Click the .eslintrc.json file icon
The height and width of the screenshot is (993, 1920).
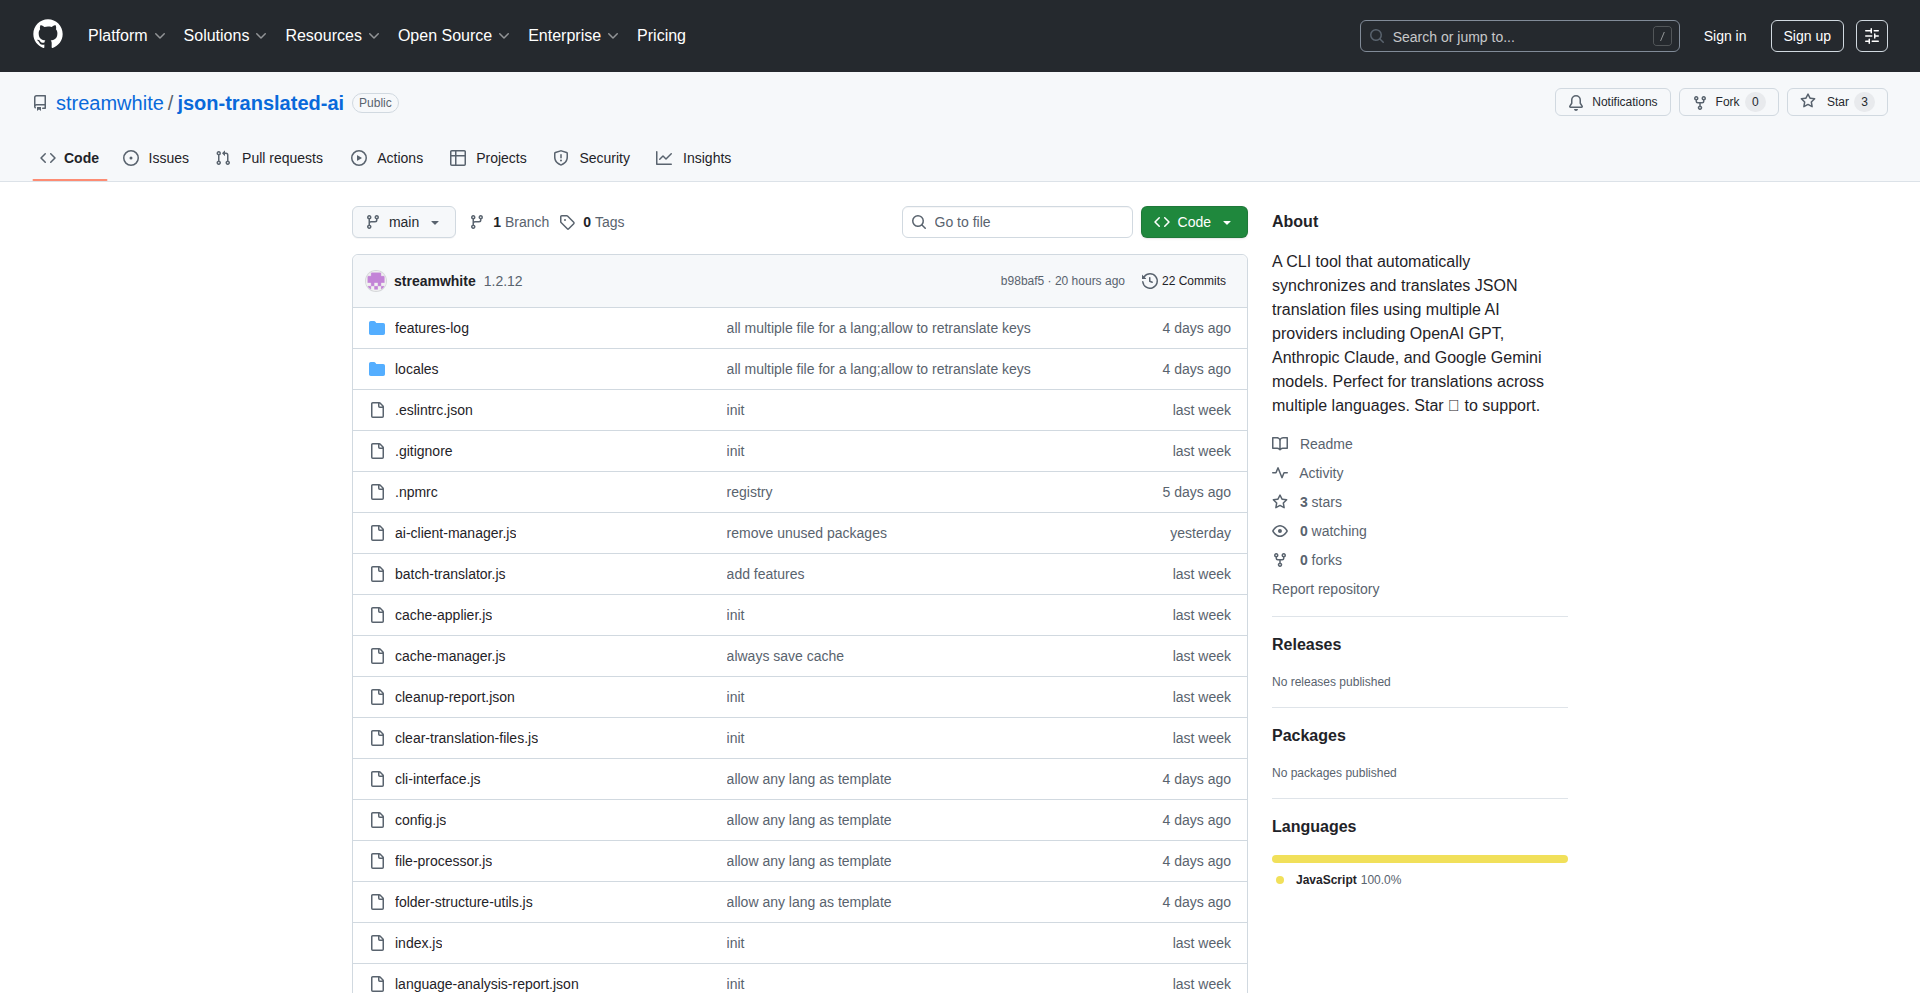[x=377, y=410]
